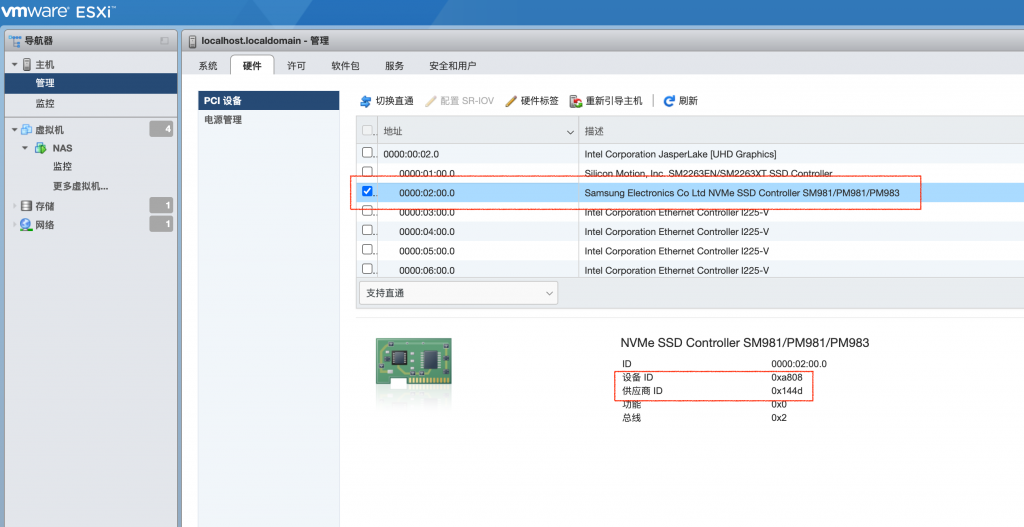This screenshot has width=1024, height=527.
Task: Click the Ethernet Controller I225-V at 0000:04:00.0
Action: pos(677,232)
